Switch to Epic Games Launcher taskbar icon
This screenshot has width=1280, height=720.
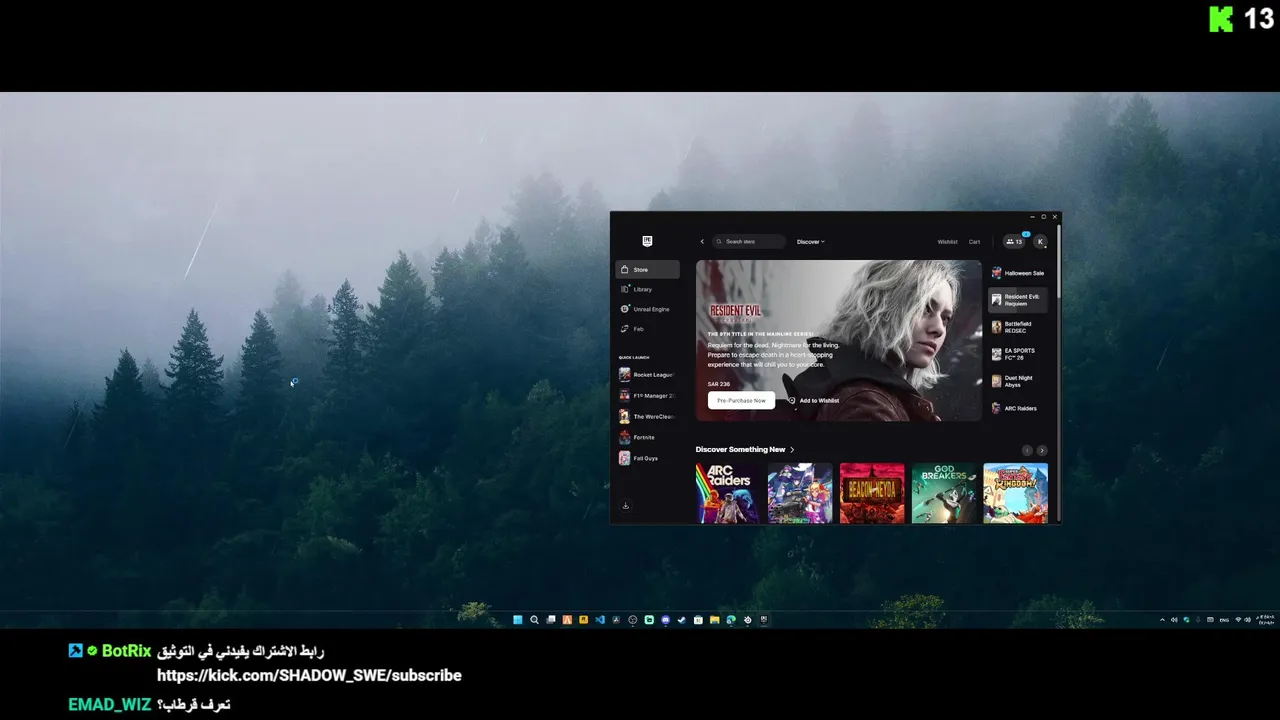click(763, 620)
